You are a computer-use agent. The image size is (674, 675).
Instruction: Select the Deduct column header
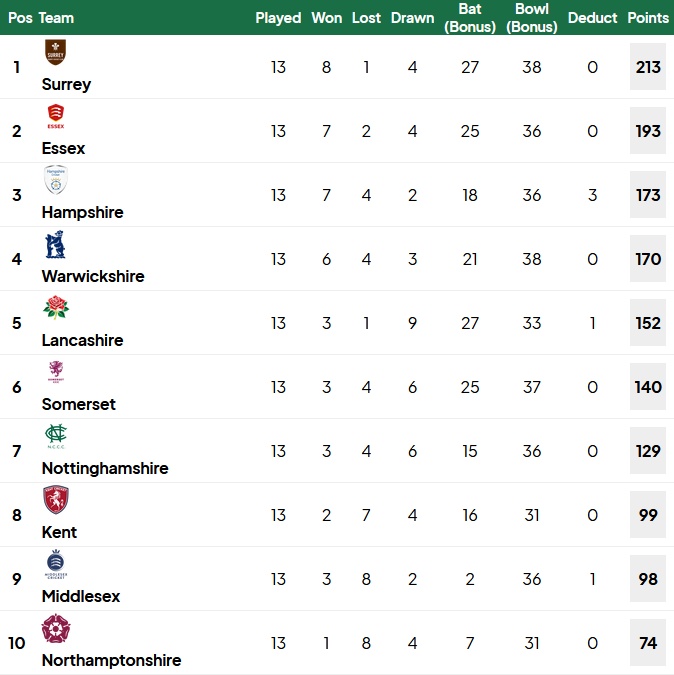592,18
